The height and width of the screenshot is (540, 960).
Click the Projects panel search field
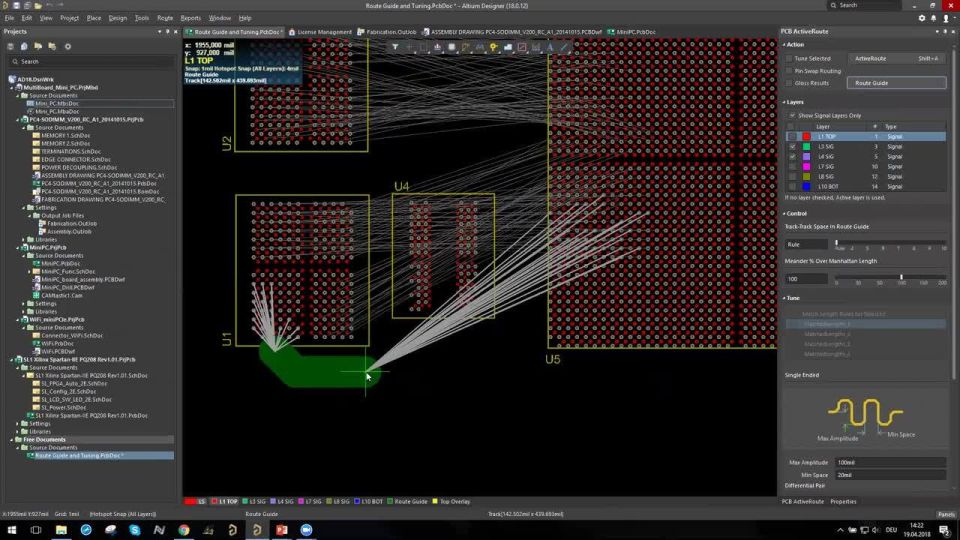point(91,61)
